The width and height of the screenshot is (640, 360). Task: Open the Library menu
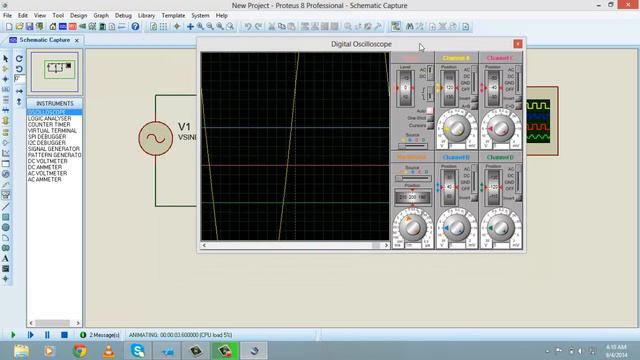[x=146, y=16]
